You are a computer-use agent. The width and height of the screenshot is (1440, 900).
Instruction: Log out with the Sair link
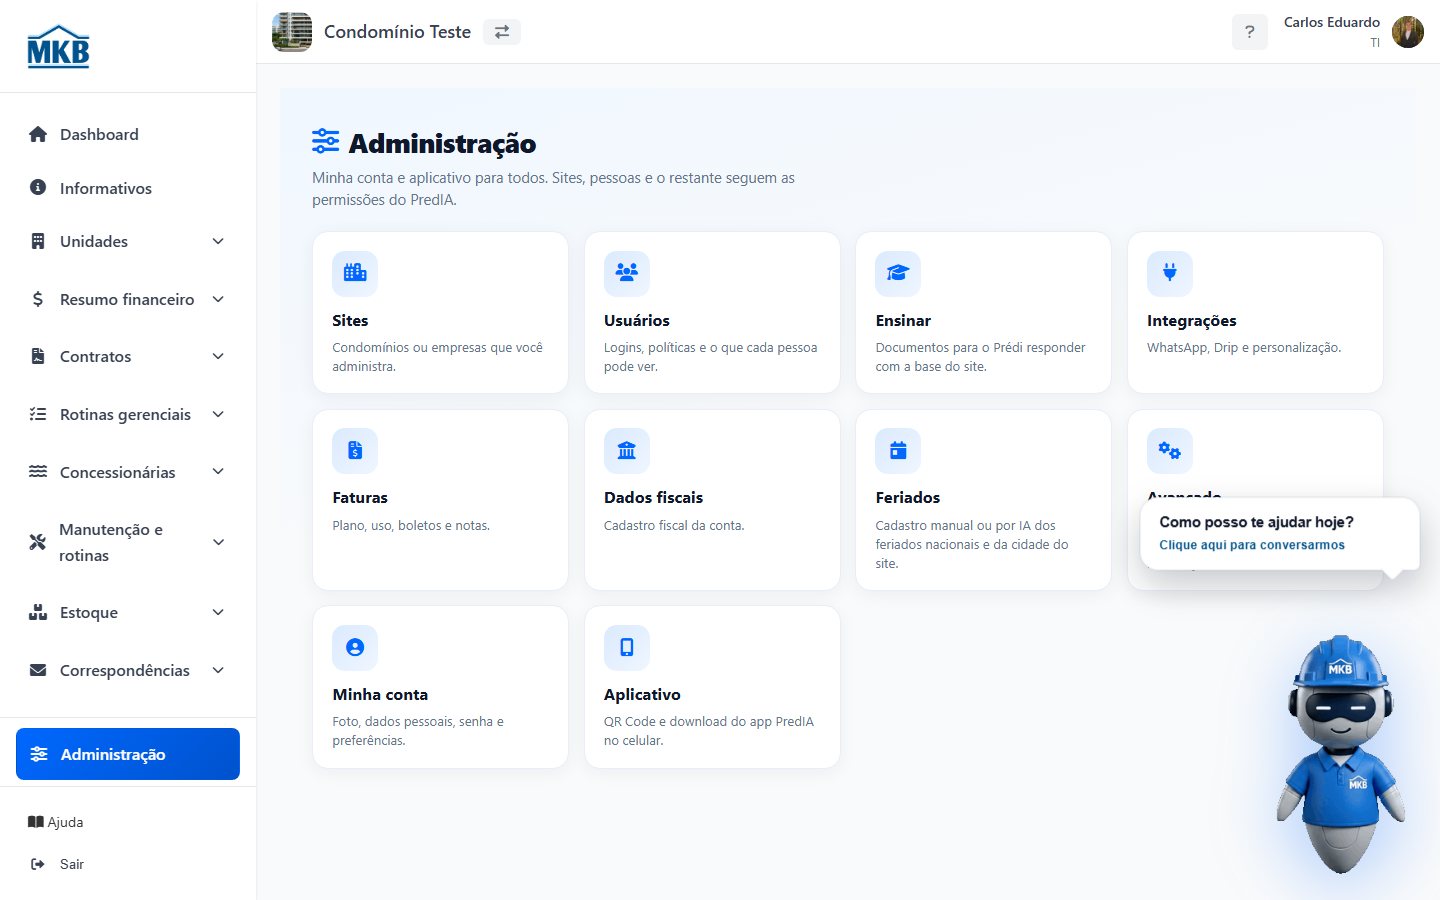pyautogui.click(x=58, y=864)
